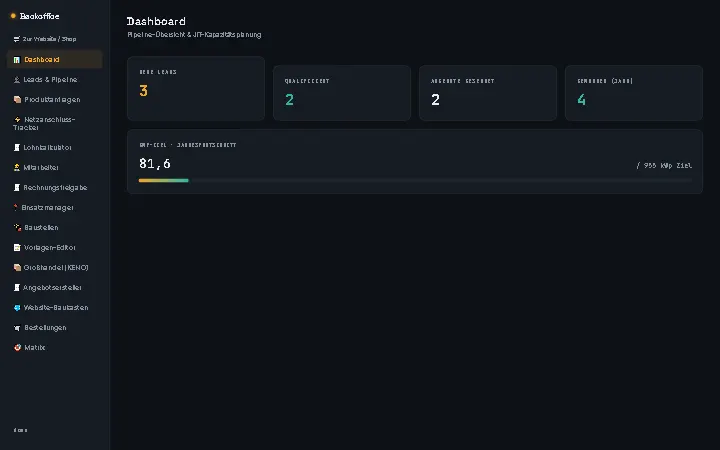Click the lightning icon for Netzanschluss-Tracker
The height and width of the screenshot is (450, 720).
[x=17, y=119]
